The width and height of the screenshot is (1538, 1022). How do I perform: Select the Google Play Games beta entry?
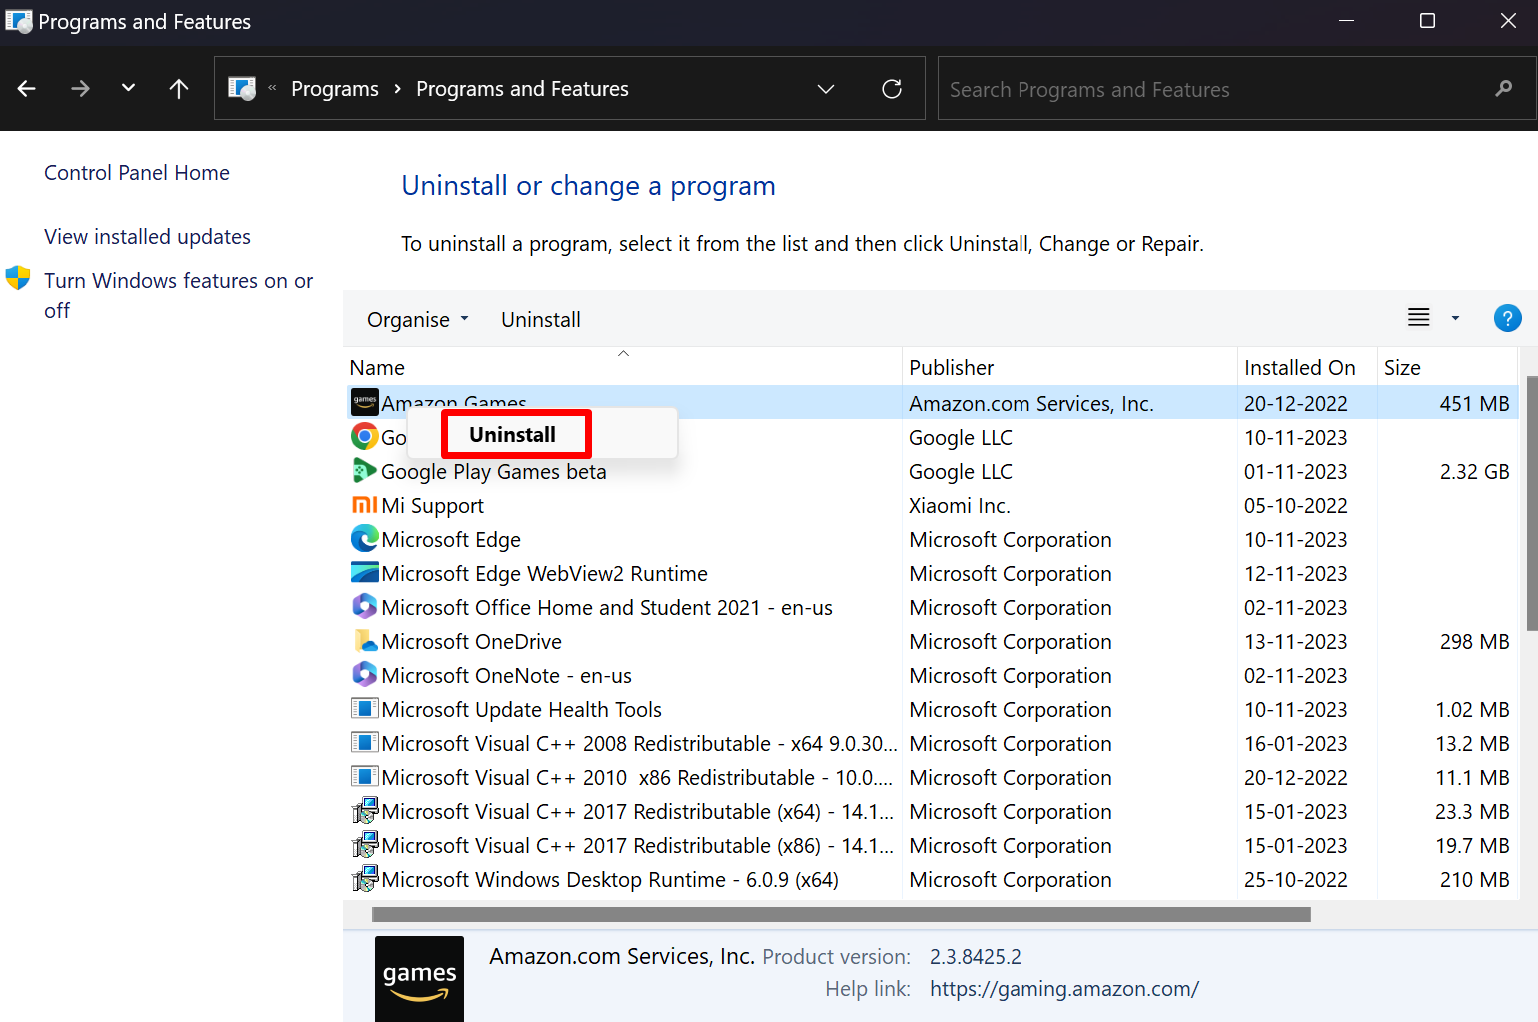pyautogui.click(x=494, y=471)
